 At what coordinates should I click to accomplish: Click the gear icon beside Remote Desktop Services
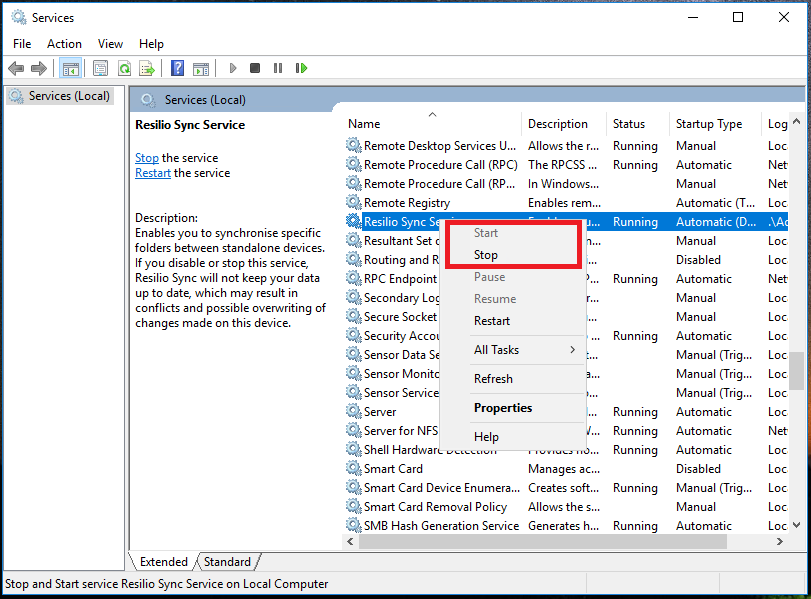(x=354, y=145)
